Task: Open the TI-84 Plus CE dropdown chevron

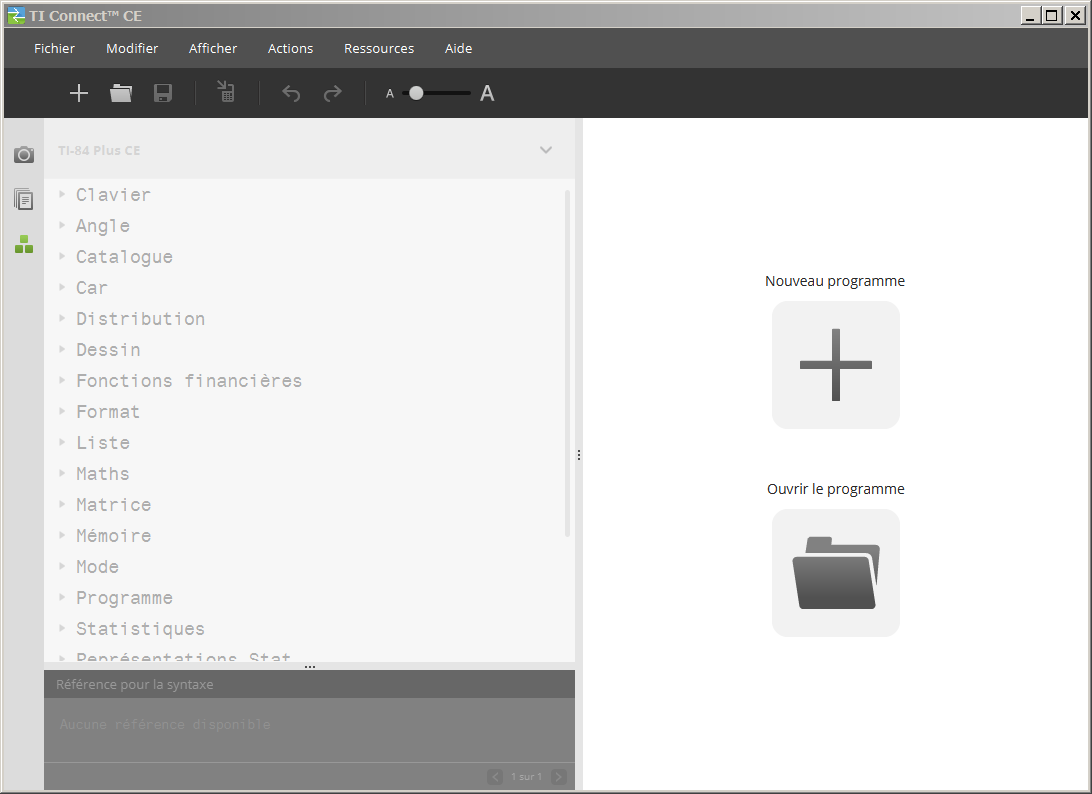Action: click(546, 150)
